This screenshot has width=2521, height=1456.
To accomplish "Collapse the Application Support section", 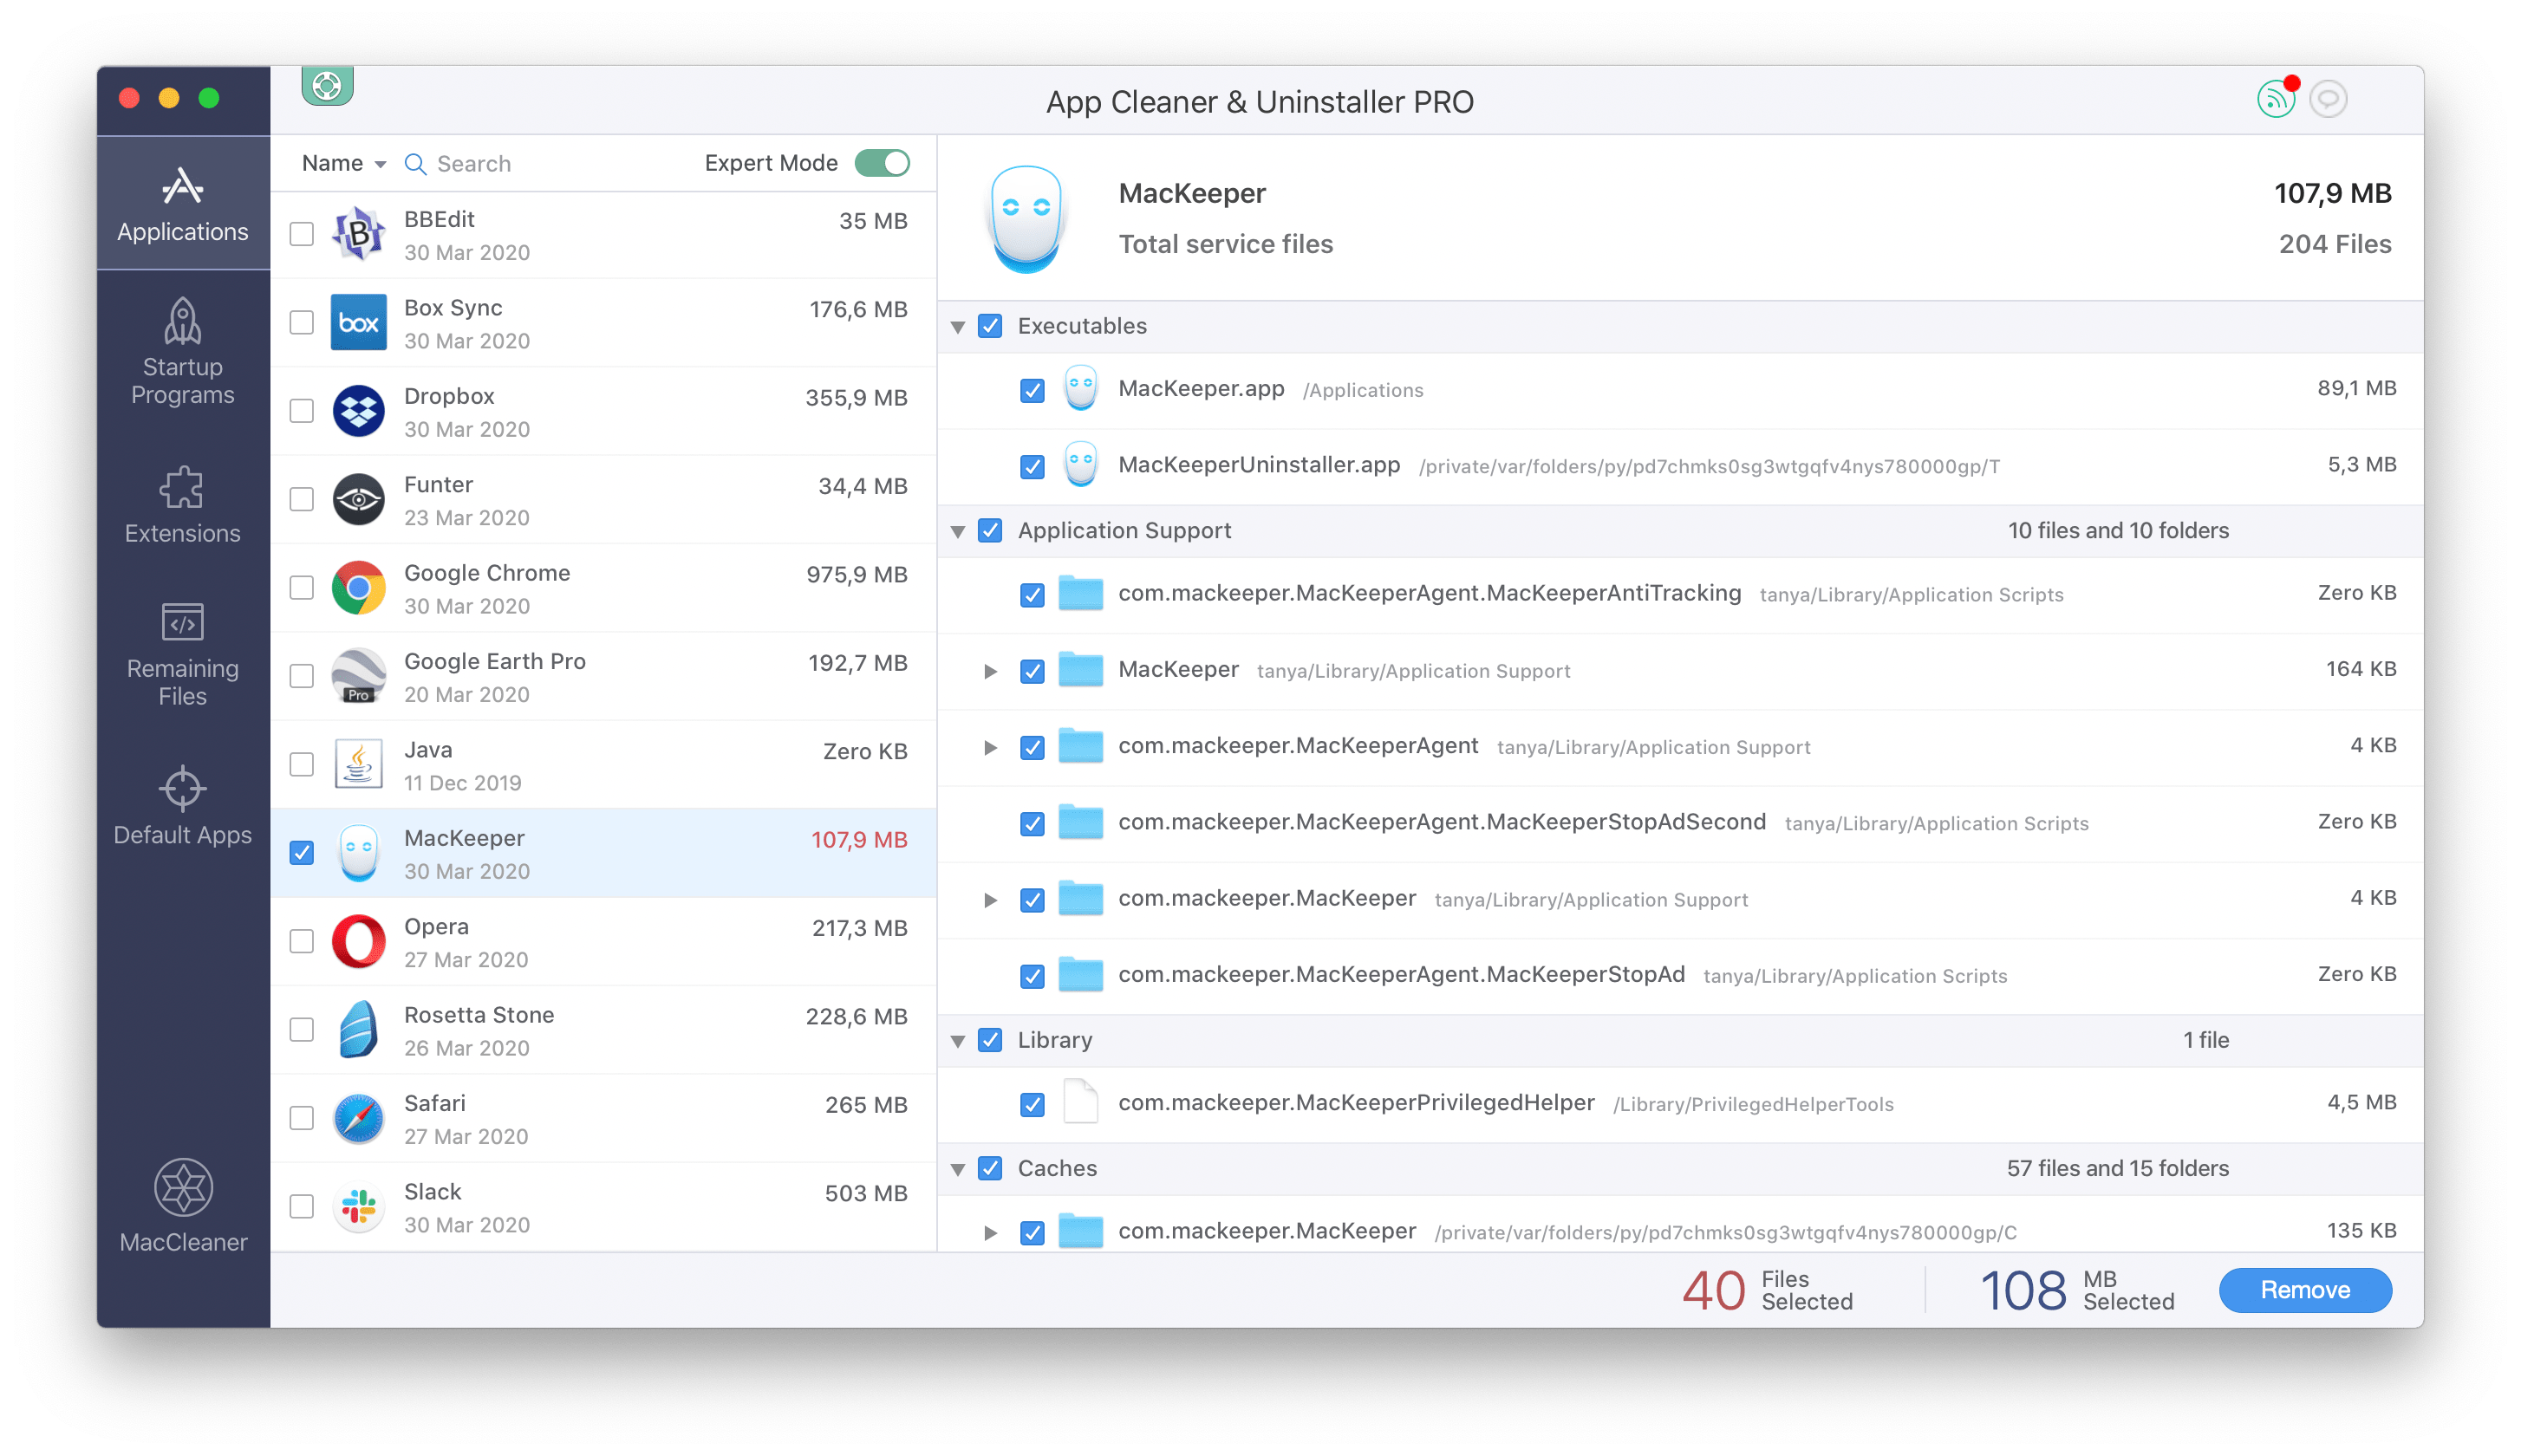I will pyautogui.click(x=966, y=529).
